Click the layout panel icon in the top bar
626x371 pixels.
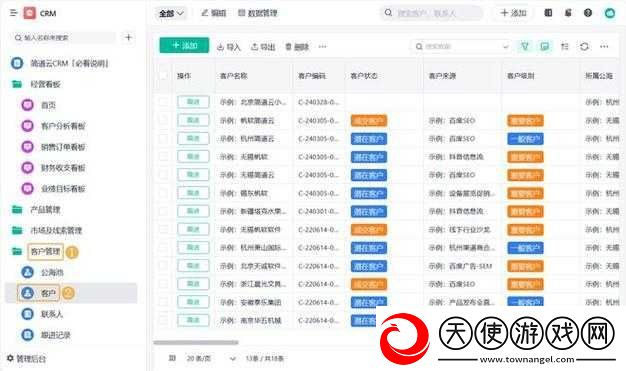[x=548, y=13]
